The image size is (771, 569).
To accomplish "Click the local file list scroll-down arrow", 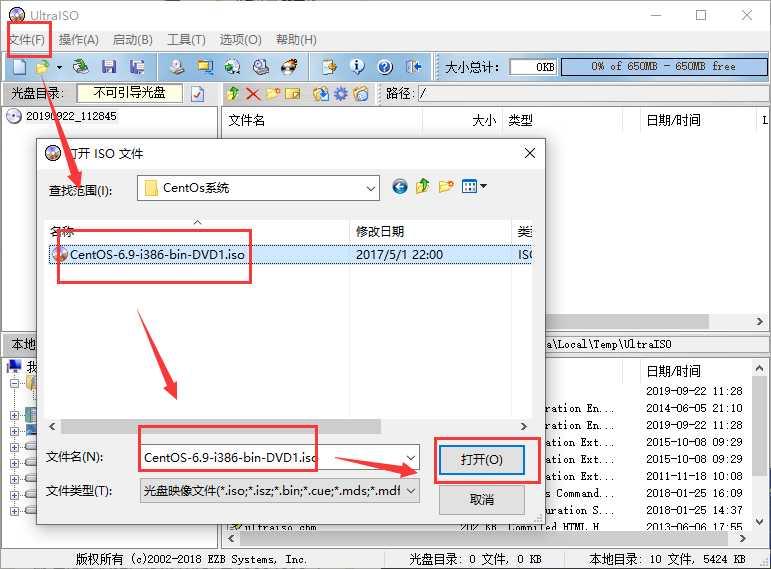I will click(760, 521).
